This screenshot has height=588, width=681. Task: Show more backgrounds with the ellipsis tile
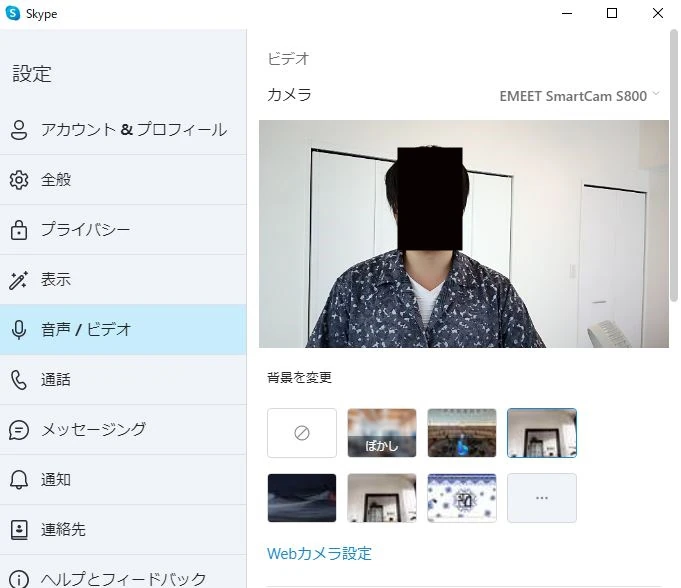(x=542, y=498)
